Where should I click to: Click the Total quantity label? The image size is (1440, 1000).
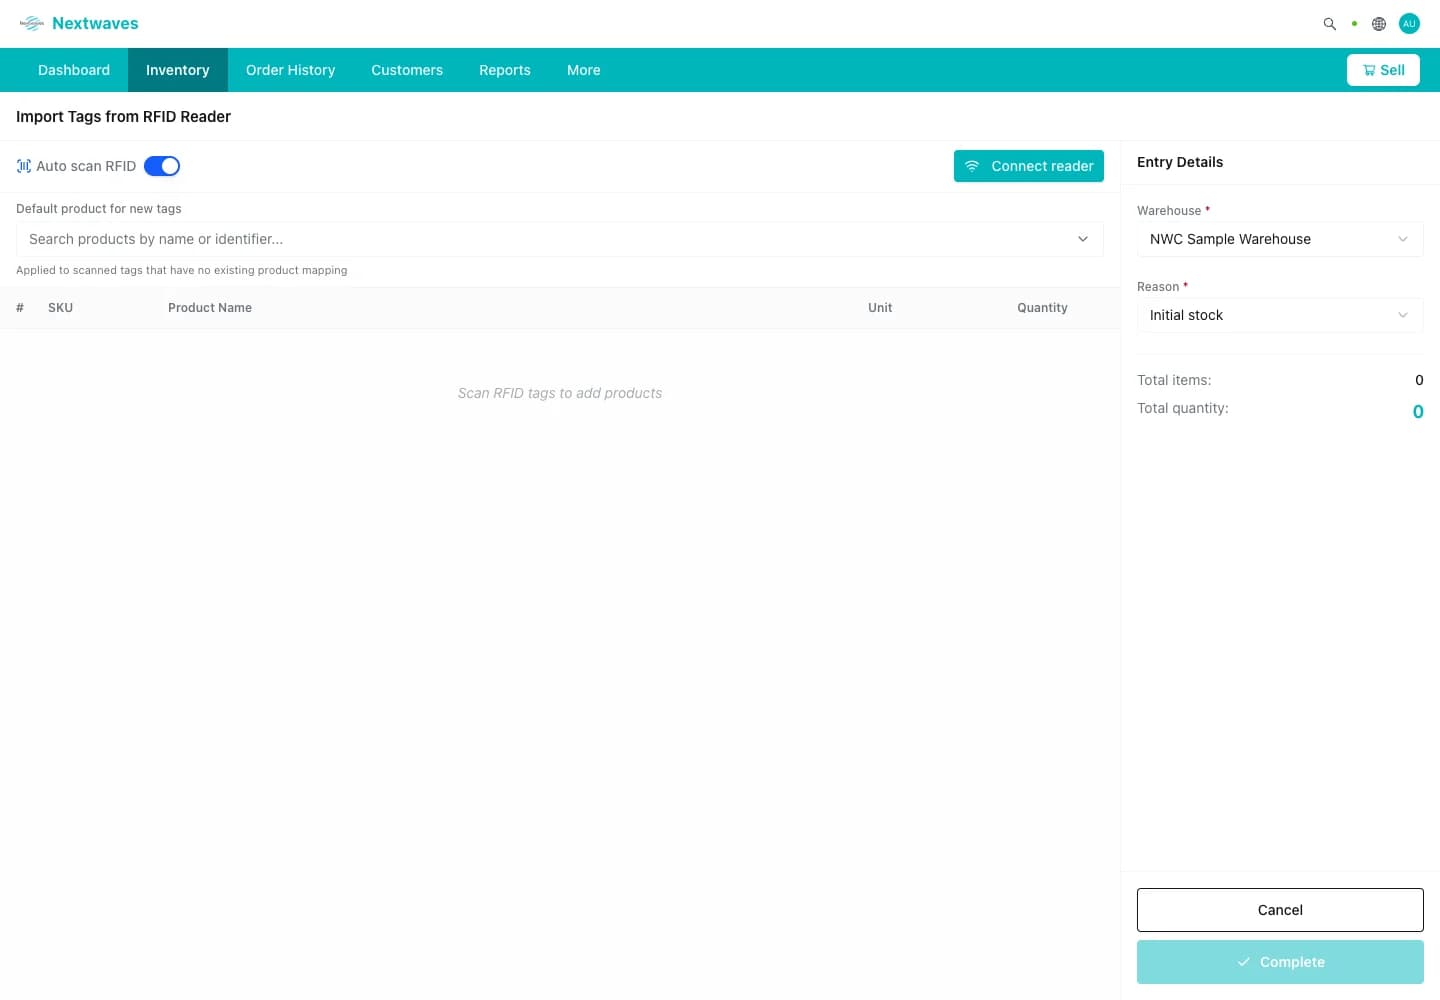1183,408
